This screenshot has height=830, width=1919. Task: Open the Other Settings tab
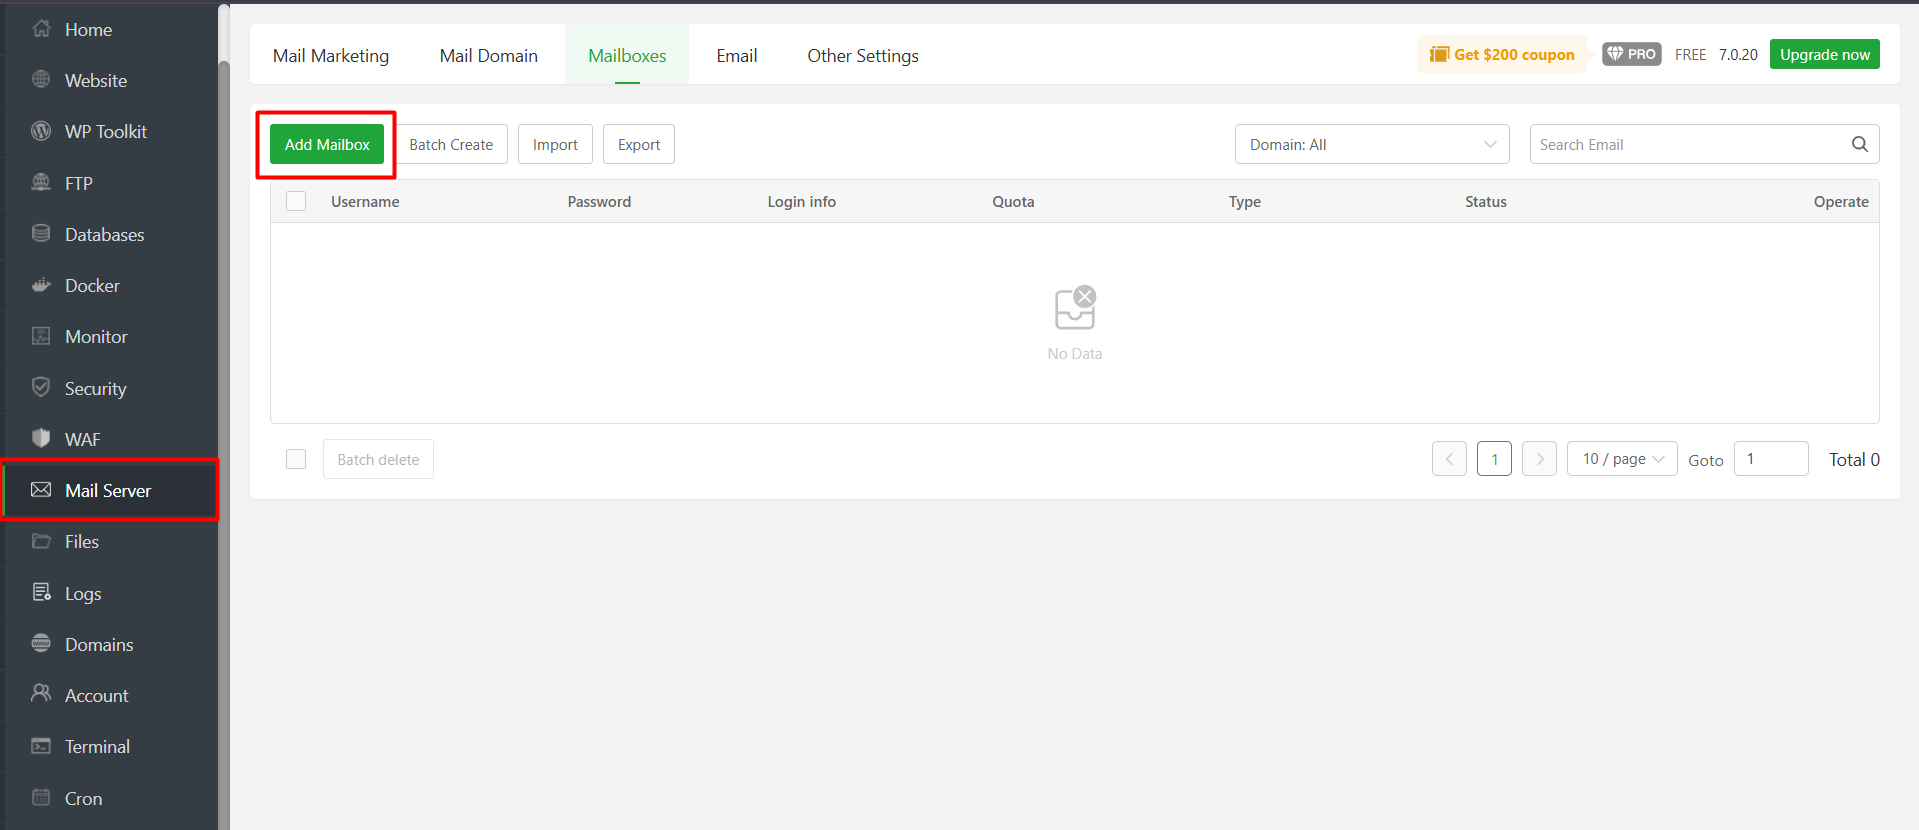863,55
